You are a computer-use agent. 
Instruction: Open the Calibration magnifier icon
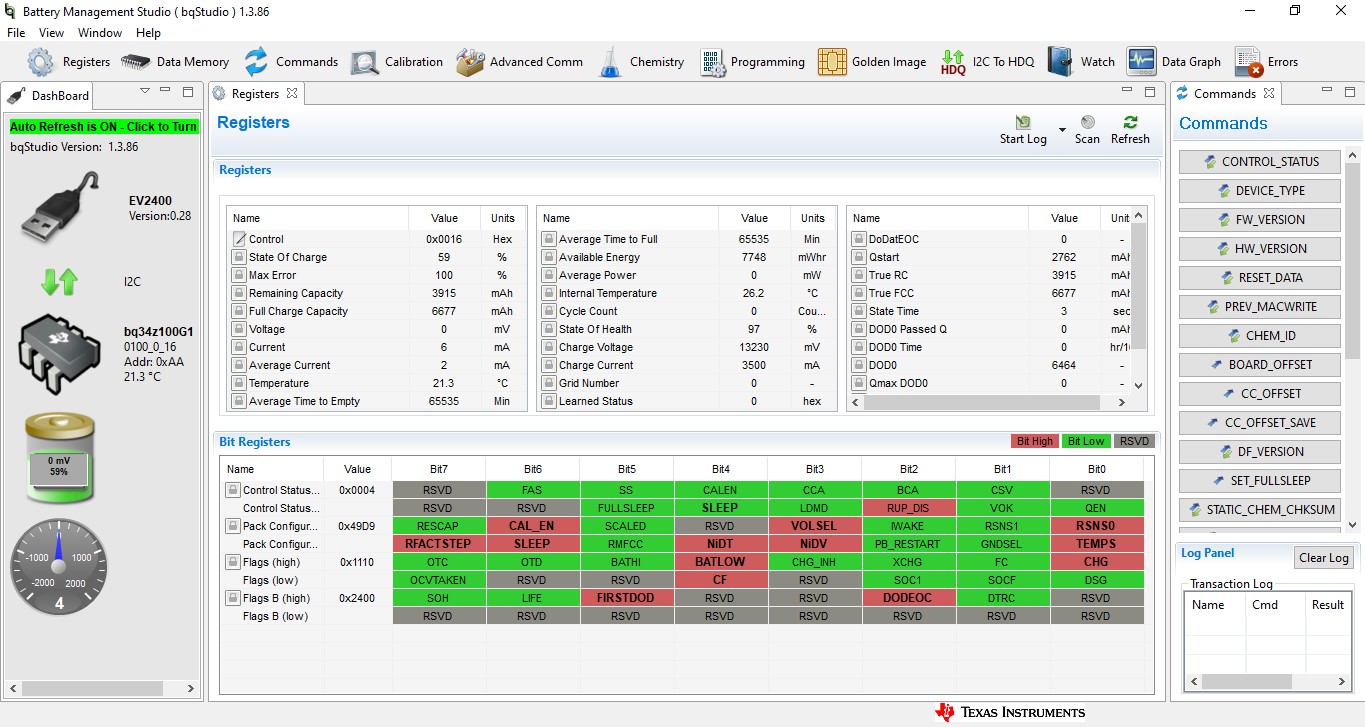(x=364, y=62)
